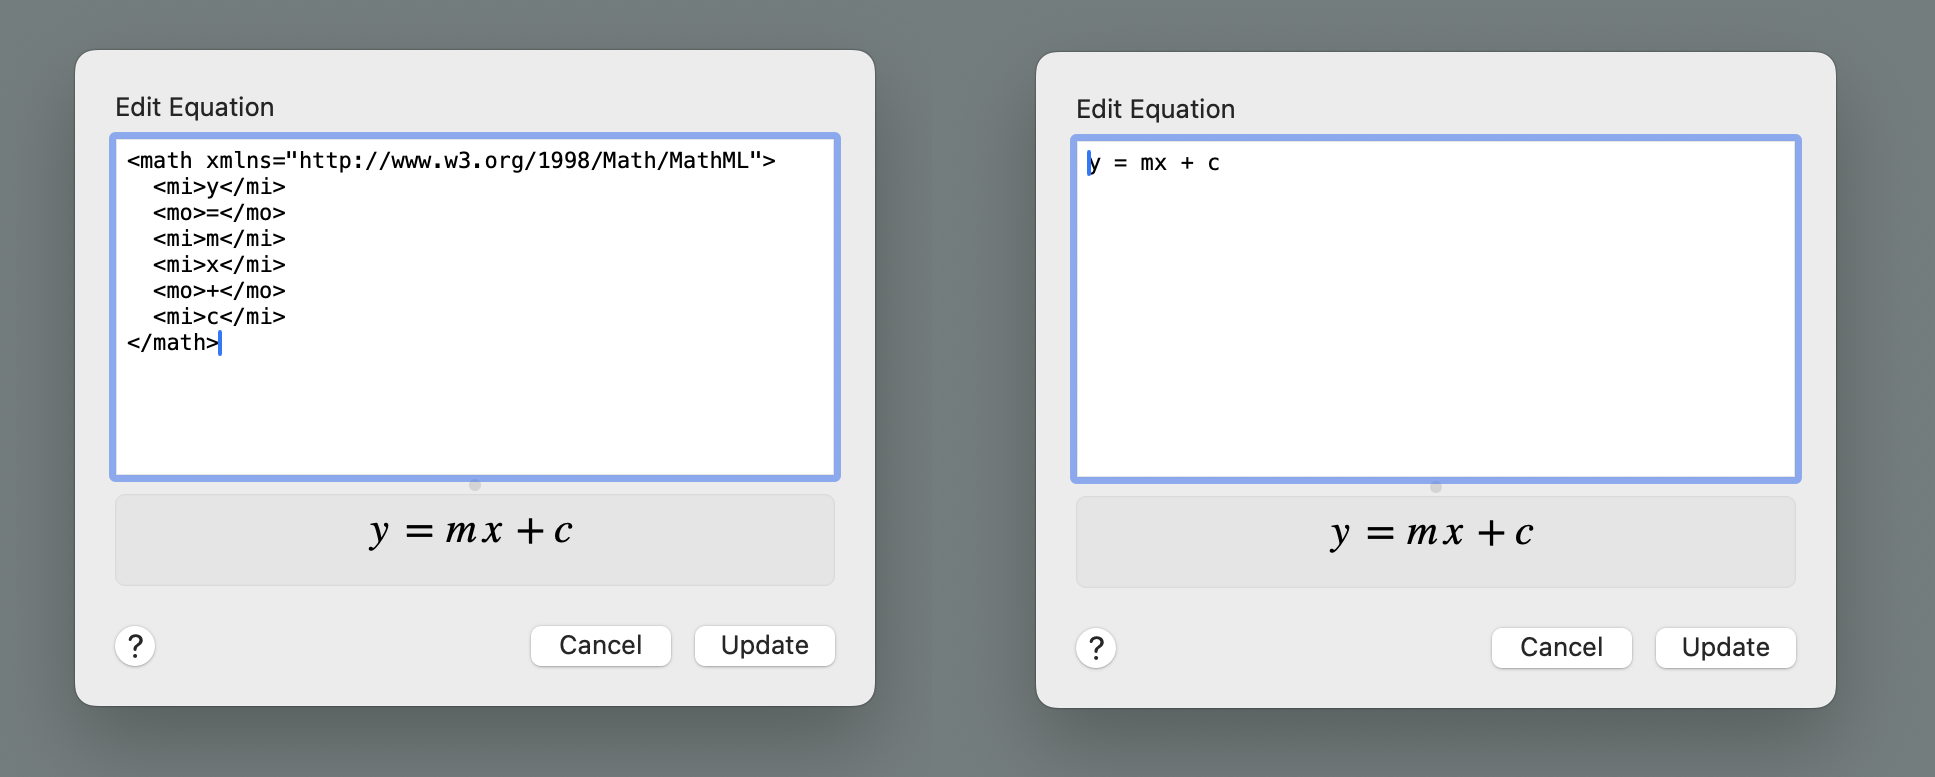Click the 'Edit Equation' heading above the MathML editor
Image resolution: width=1935 pixels, height=777 pixels.
[194, 107]
